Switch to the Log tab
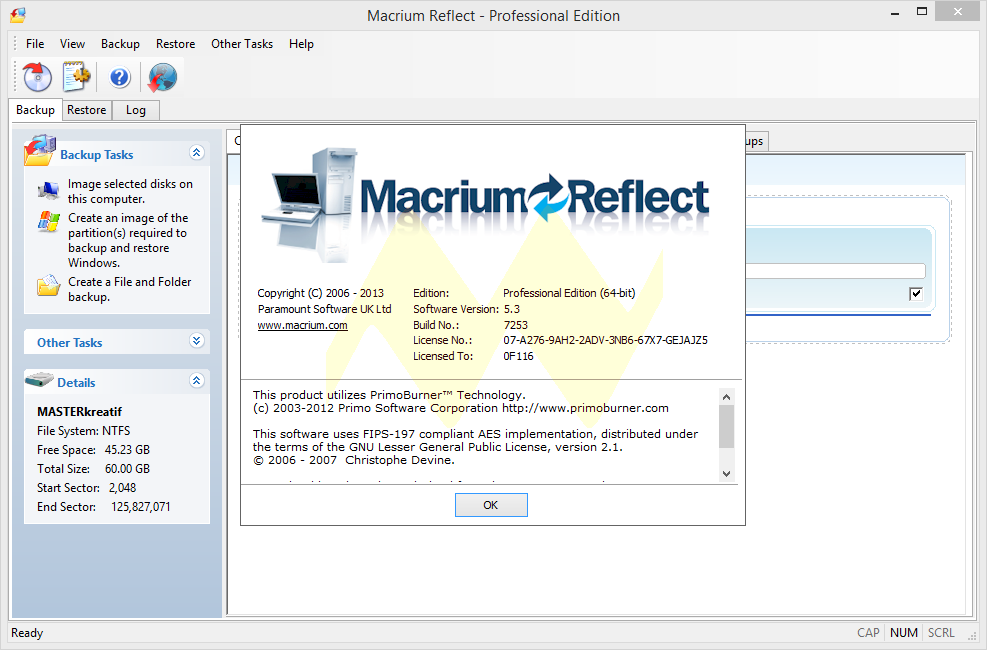The width and height of the screenshot is (987, 650). click(x=135, y=109)
